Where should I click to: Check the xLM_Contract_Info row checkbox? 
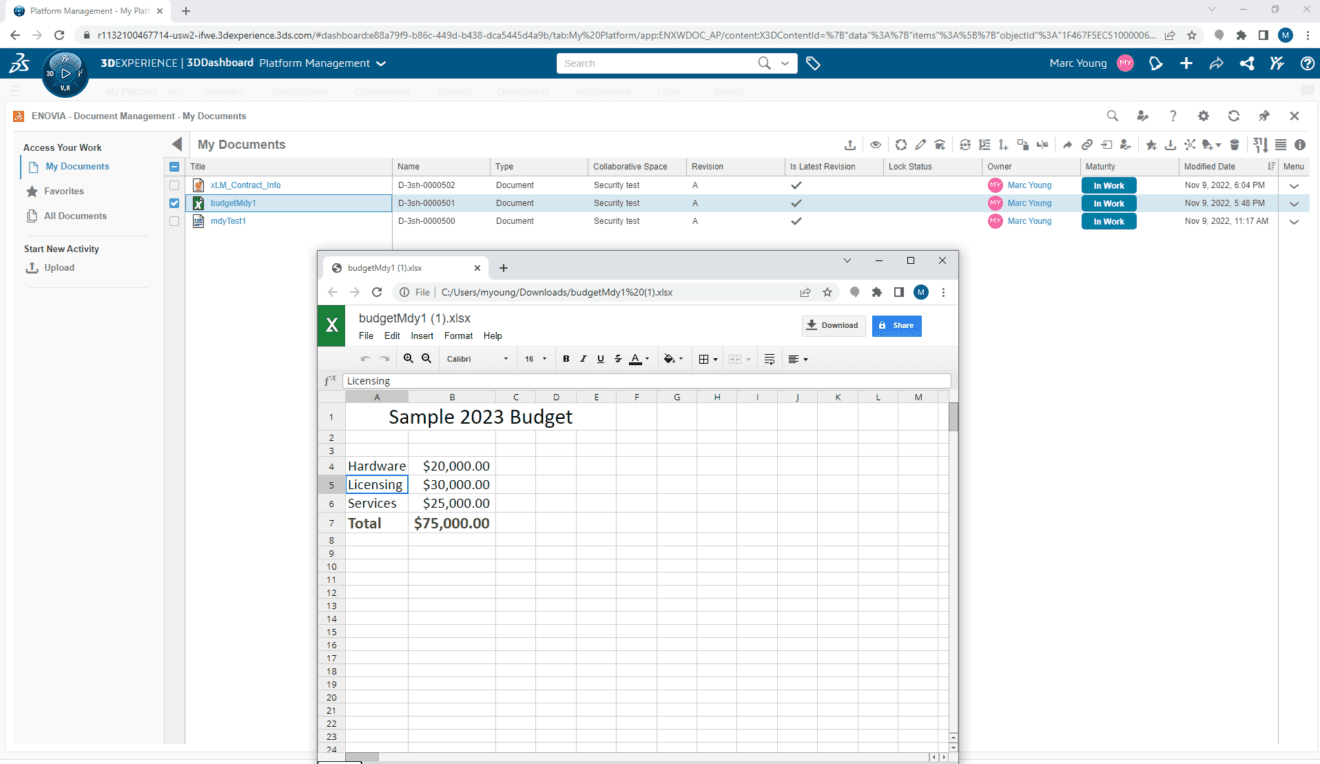click(x=174, y=184)
